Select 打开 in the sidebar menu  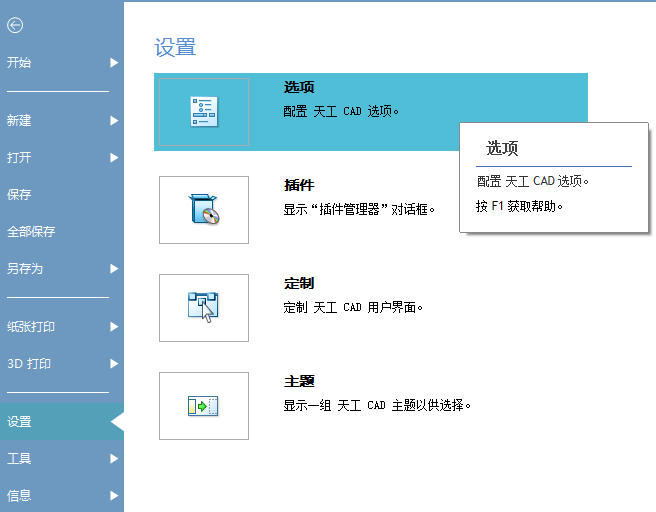pyautogui.click(x=19, y=158)
